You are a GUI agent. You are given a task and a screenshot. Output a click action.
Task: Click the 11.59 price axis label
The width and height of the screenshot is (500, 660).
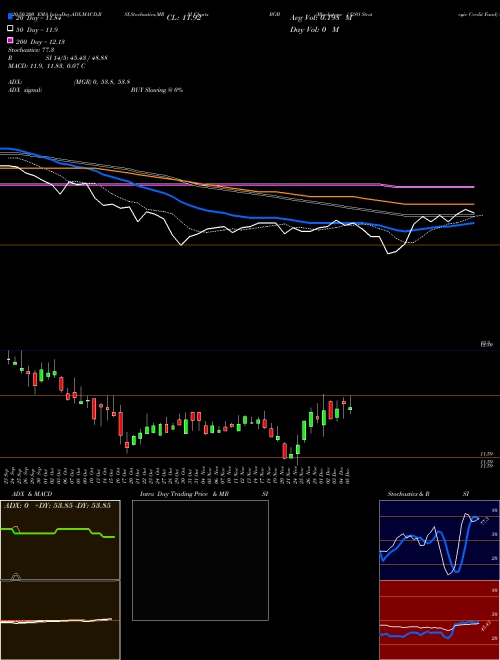[487, 454]
